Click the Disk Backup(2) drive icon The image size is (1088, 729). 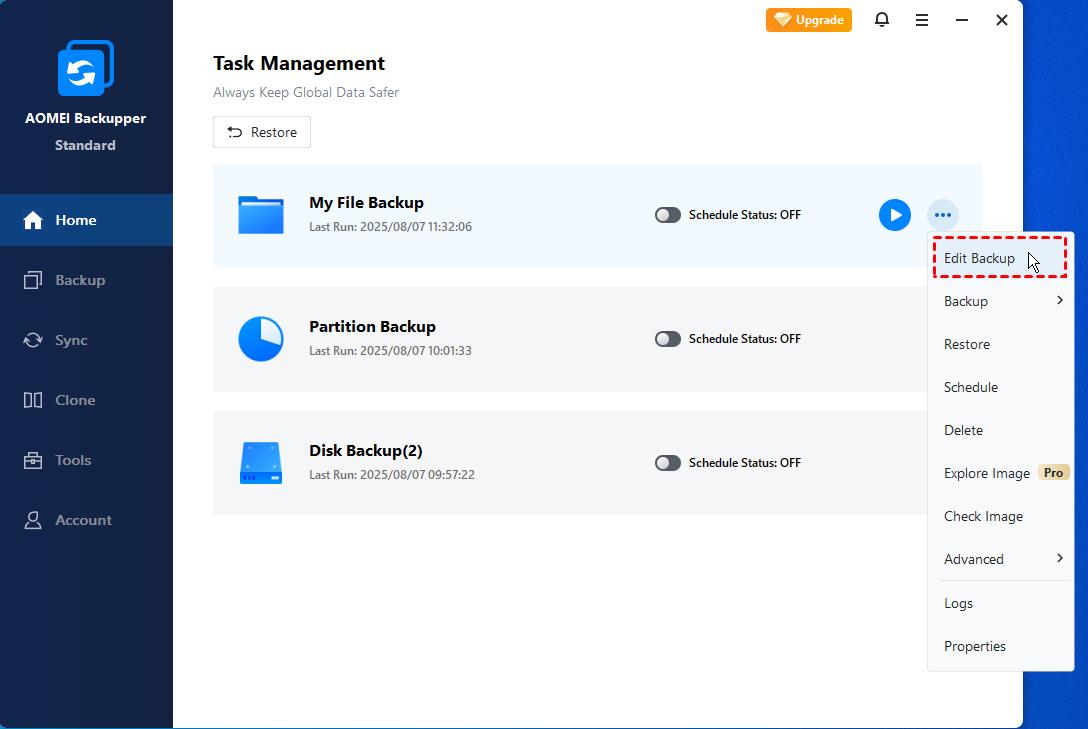point(261,463)
